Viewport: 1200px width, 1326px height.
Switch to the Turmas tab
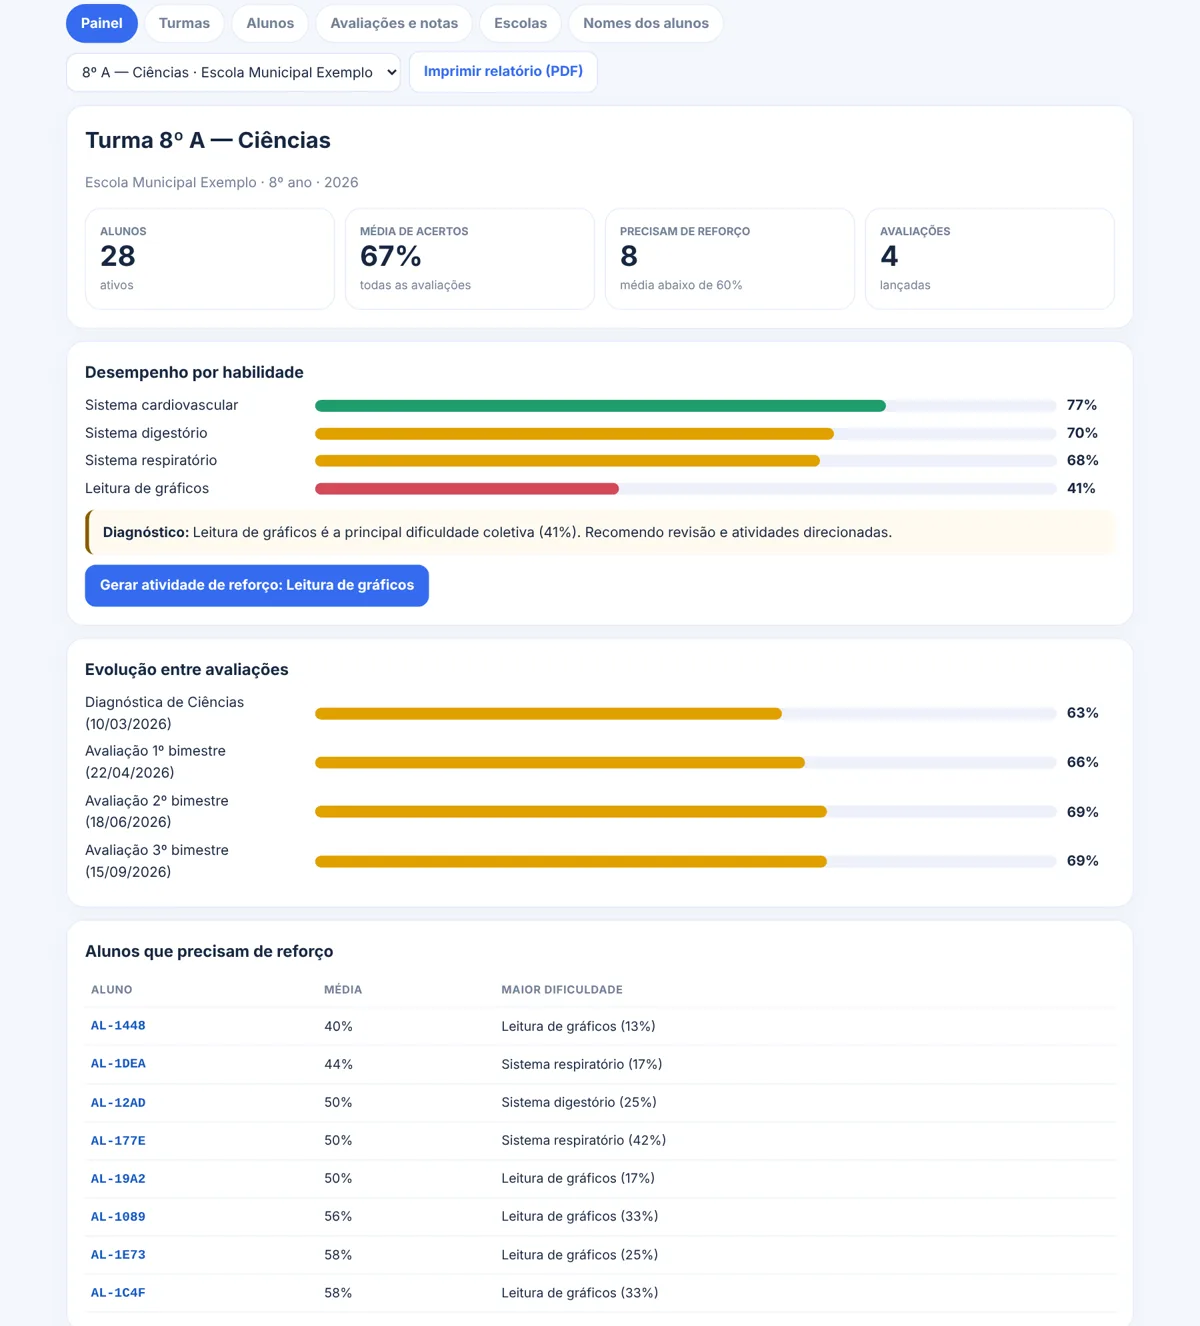tap(184, 23)
